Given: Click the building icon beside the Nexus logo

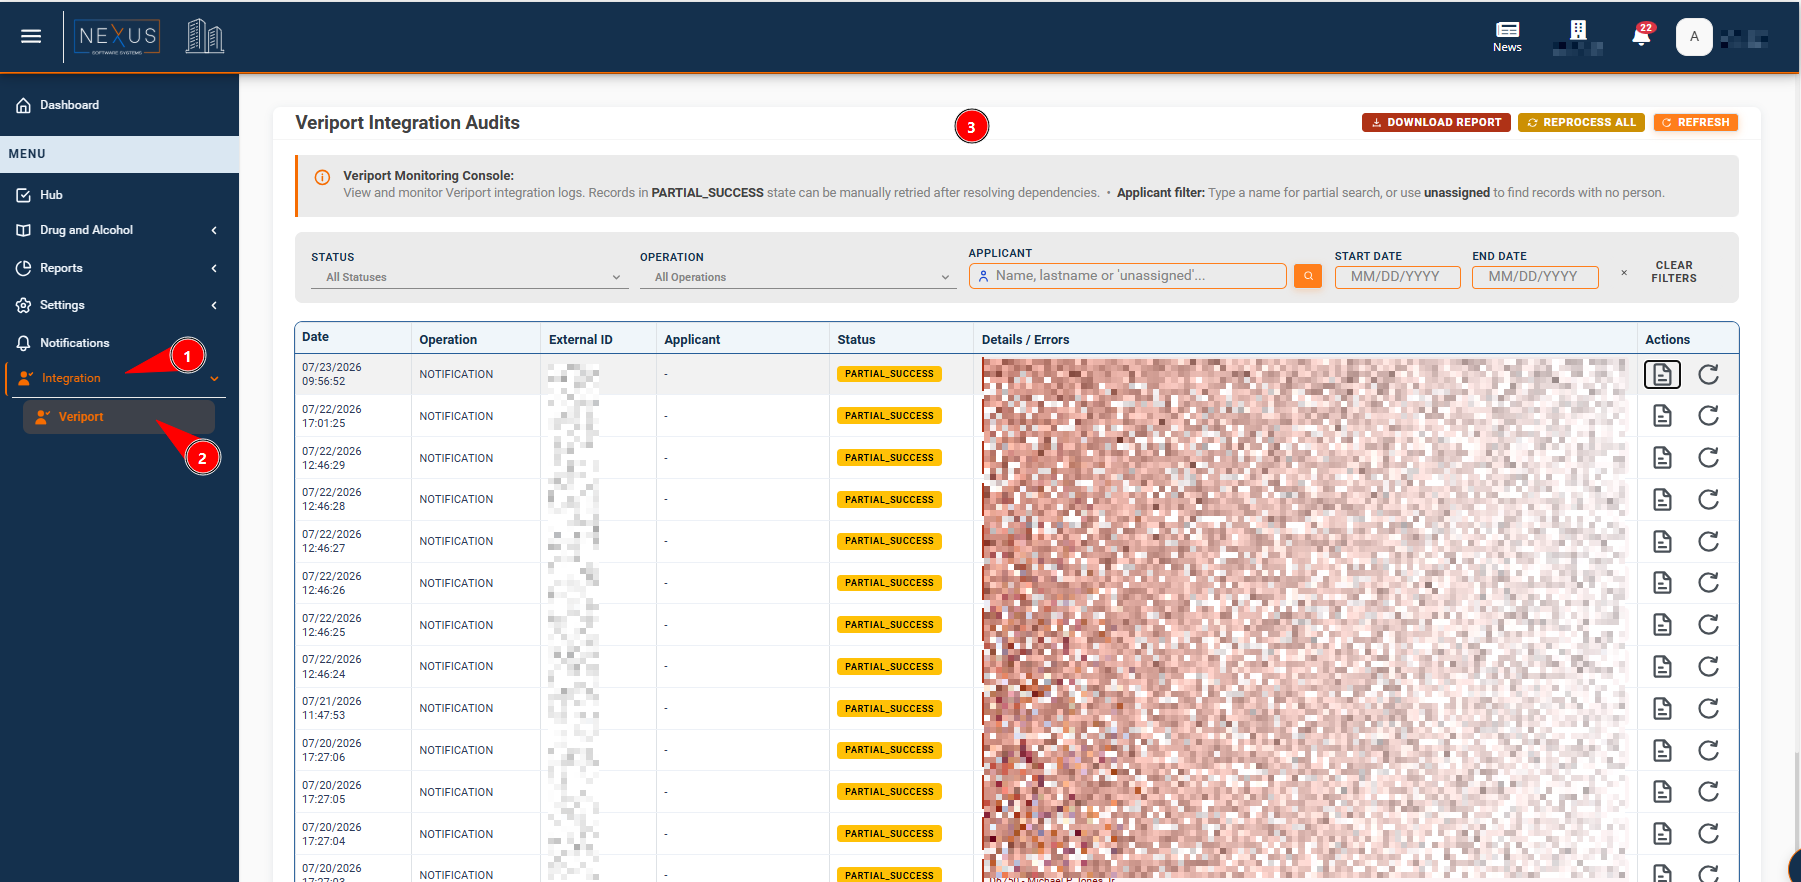Looking at the screenshot, I should click(x=204, y=37).
